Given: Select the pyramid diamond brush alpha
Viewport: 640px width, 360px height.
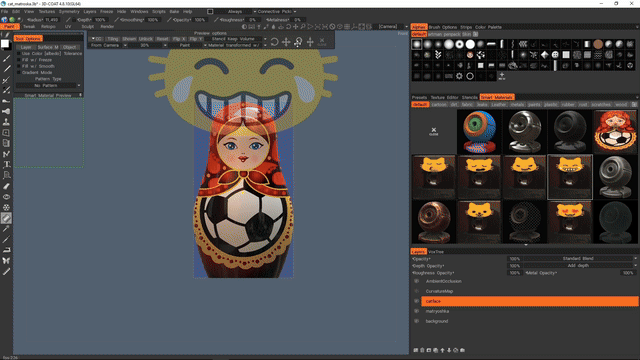Looking at the screenshot, I should click(x=544, y=55).
